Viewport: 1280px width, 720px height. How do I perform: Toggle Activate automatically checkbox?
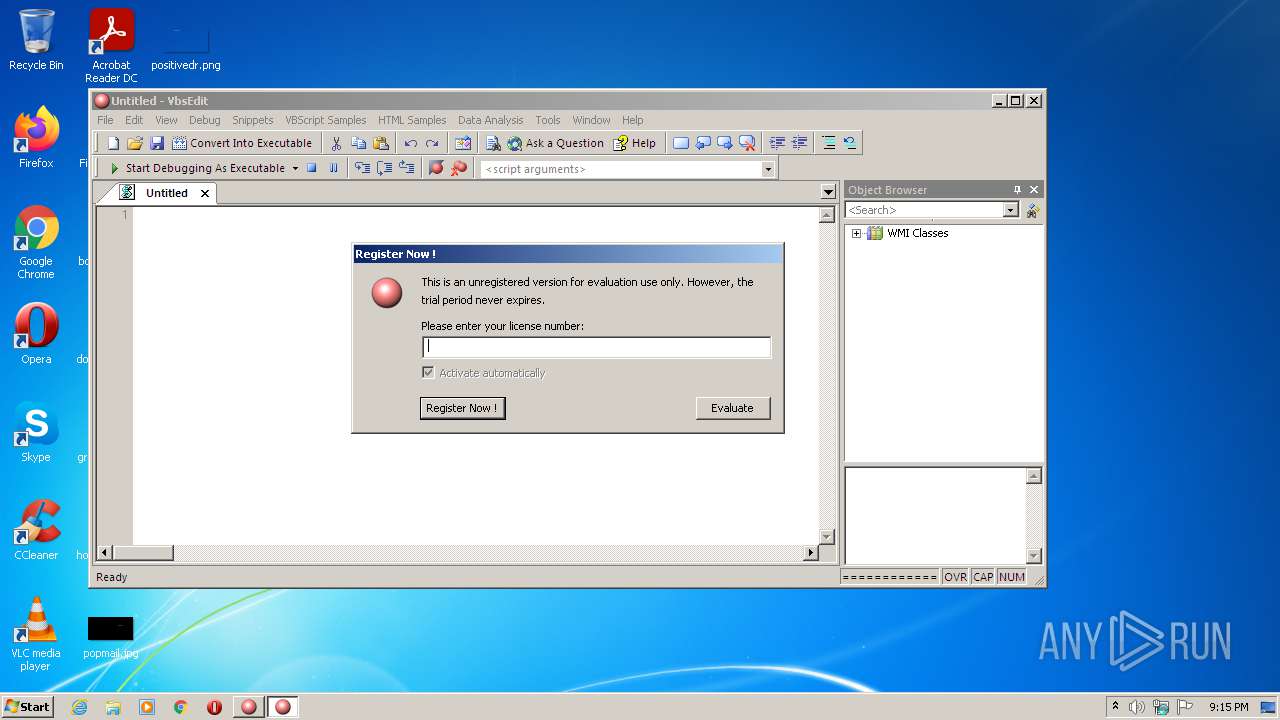point(428,373)
